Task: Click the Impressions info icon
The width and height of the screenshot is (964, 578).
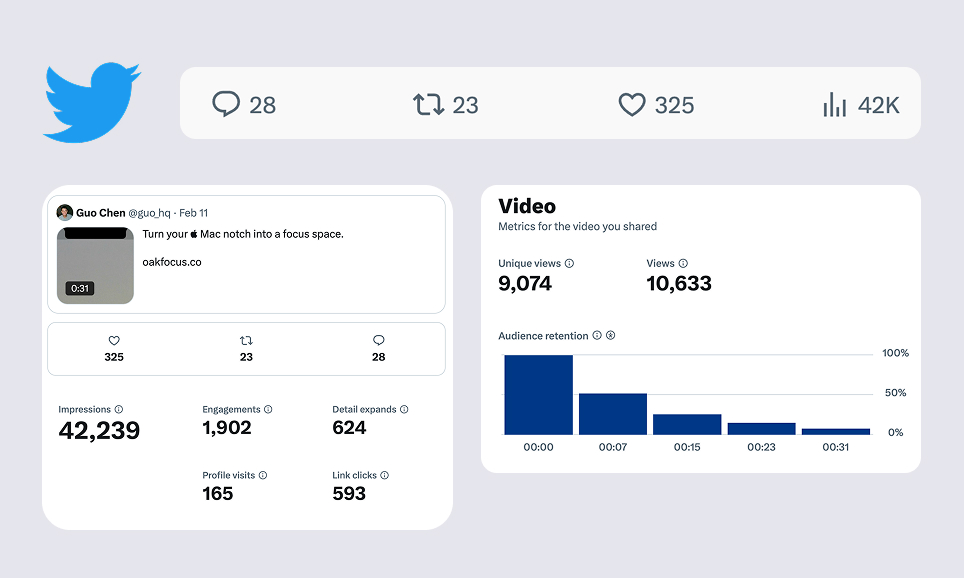Action: coord(119,409)
